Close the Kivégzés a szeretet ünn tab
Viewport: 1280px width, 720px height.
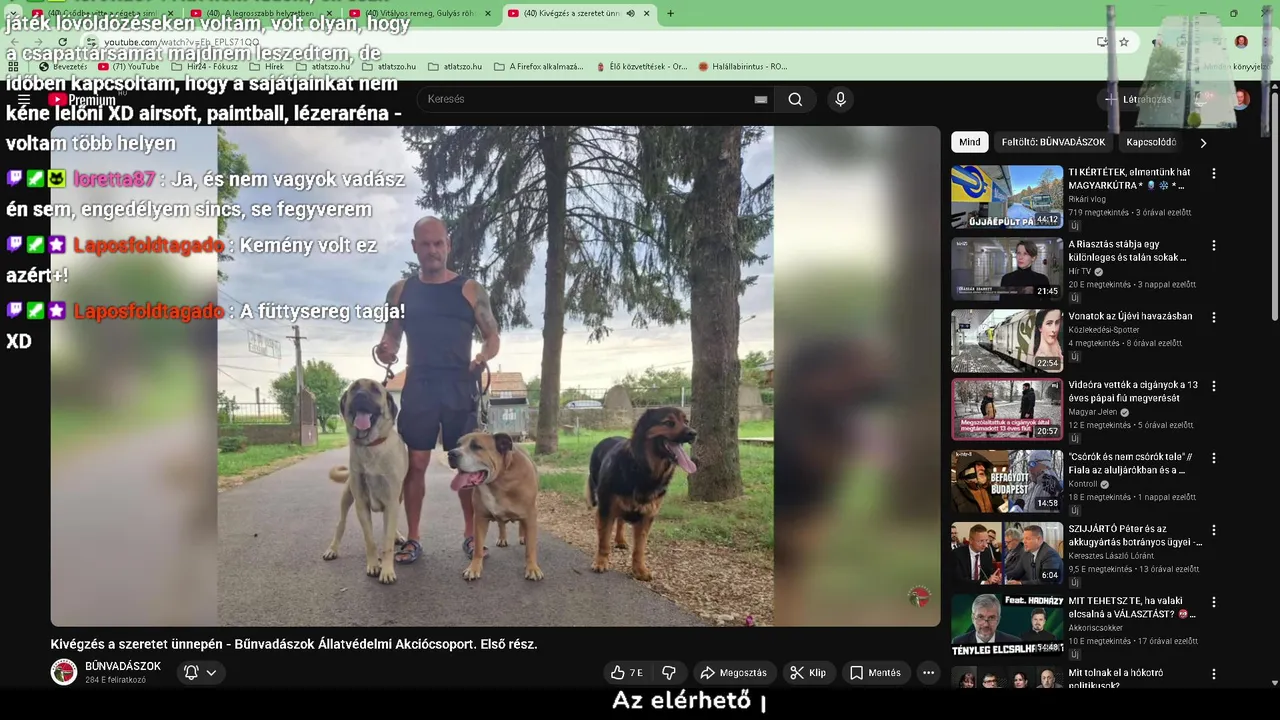click(647, 13)
